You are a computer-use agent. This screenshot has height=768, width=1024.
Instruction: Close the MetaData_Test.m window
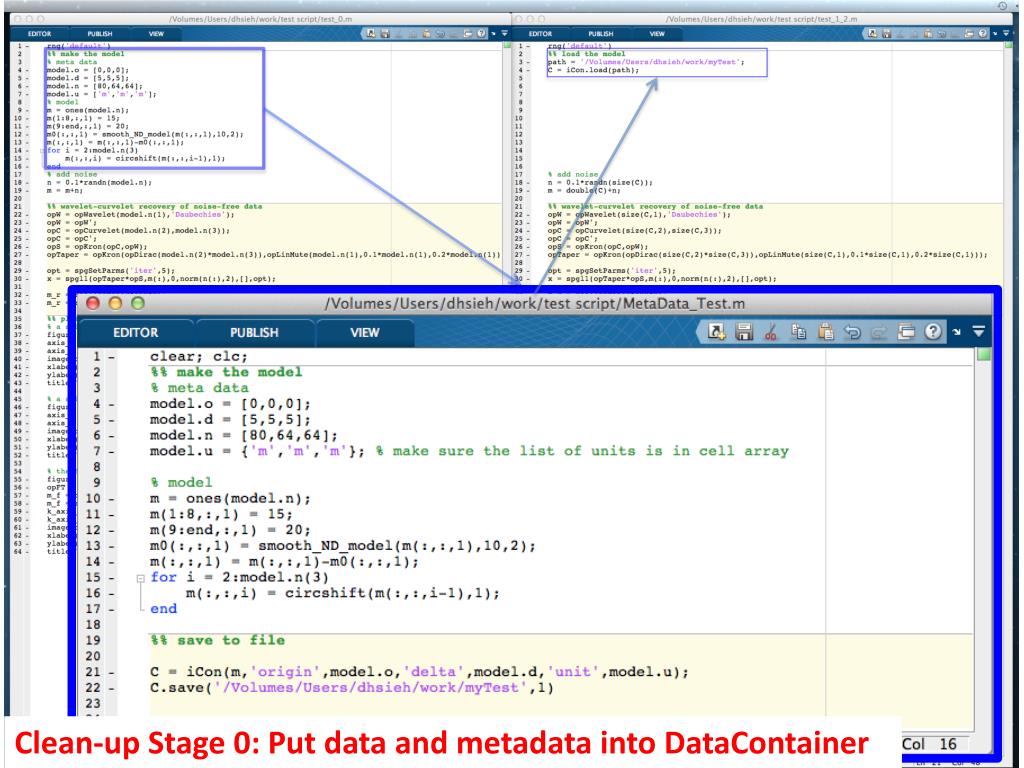coord(93,303)
